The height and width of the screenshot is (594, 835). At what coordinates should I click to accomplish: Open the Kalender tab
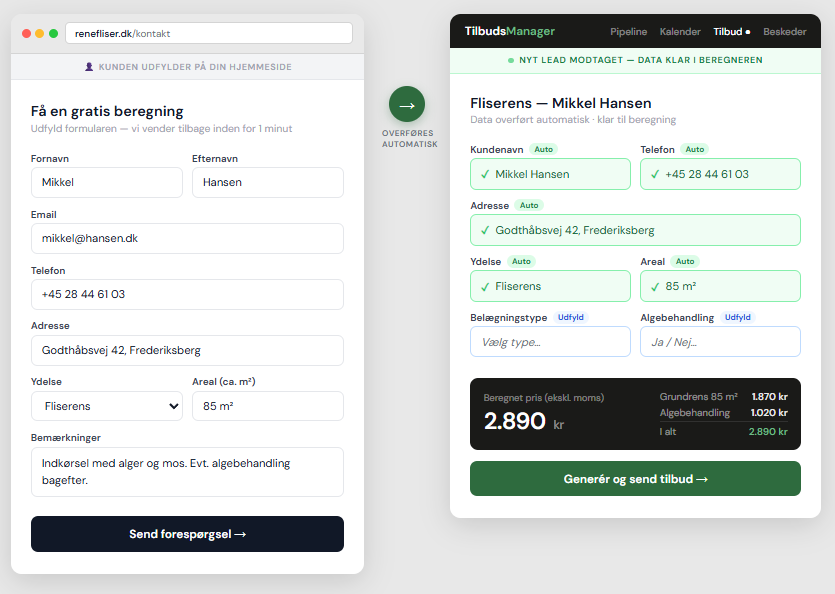(x=680, y=31)
